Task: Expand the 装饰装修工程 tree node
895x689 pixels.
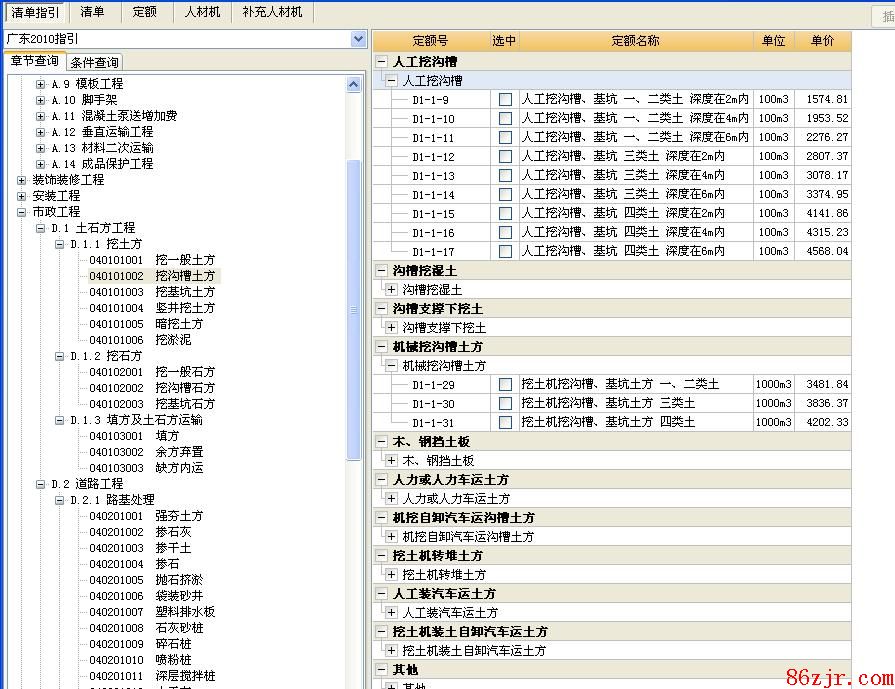Action: click(x=22, y=180)
